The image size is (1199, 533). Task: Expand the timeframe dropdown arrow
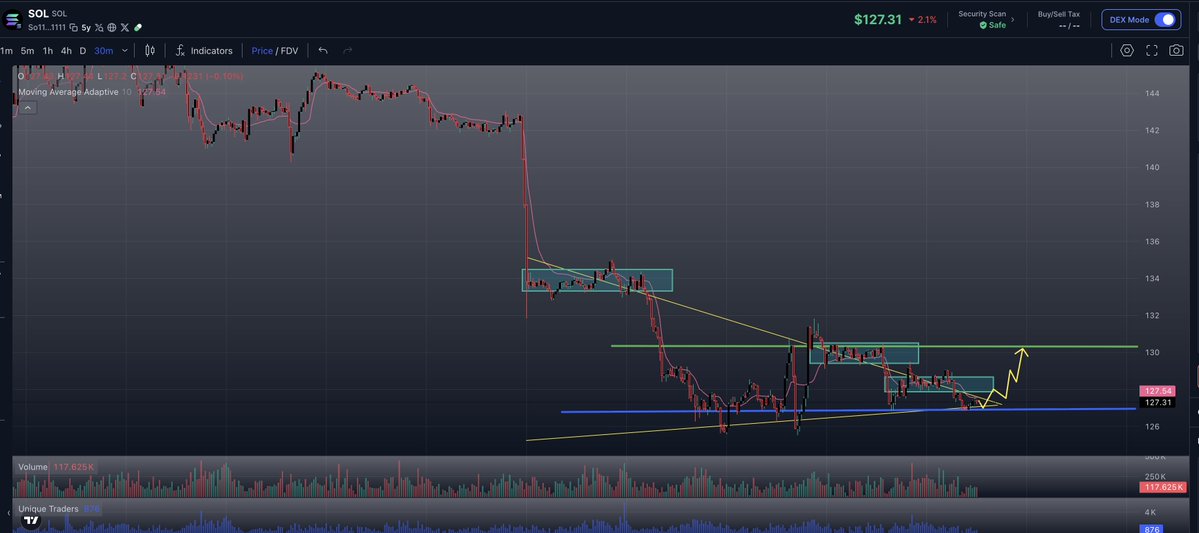[x=125, y=50]
